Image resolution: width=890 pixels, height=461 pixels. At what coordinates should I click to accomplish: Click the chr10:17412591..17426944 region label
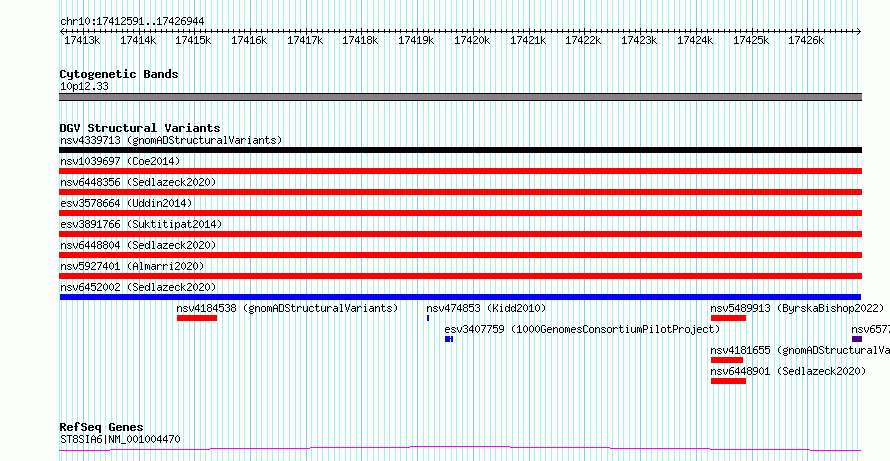coord(132,22)
